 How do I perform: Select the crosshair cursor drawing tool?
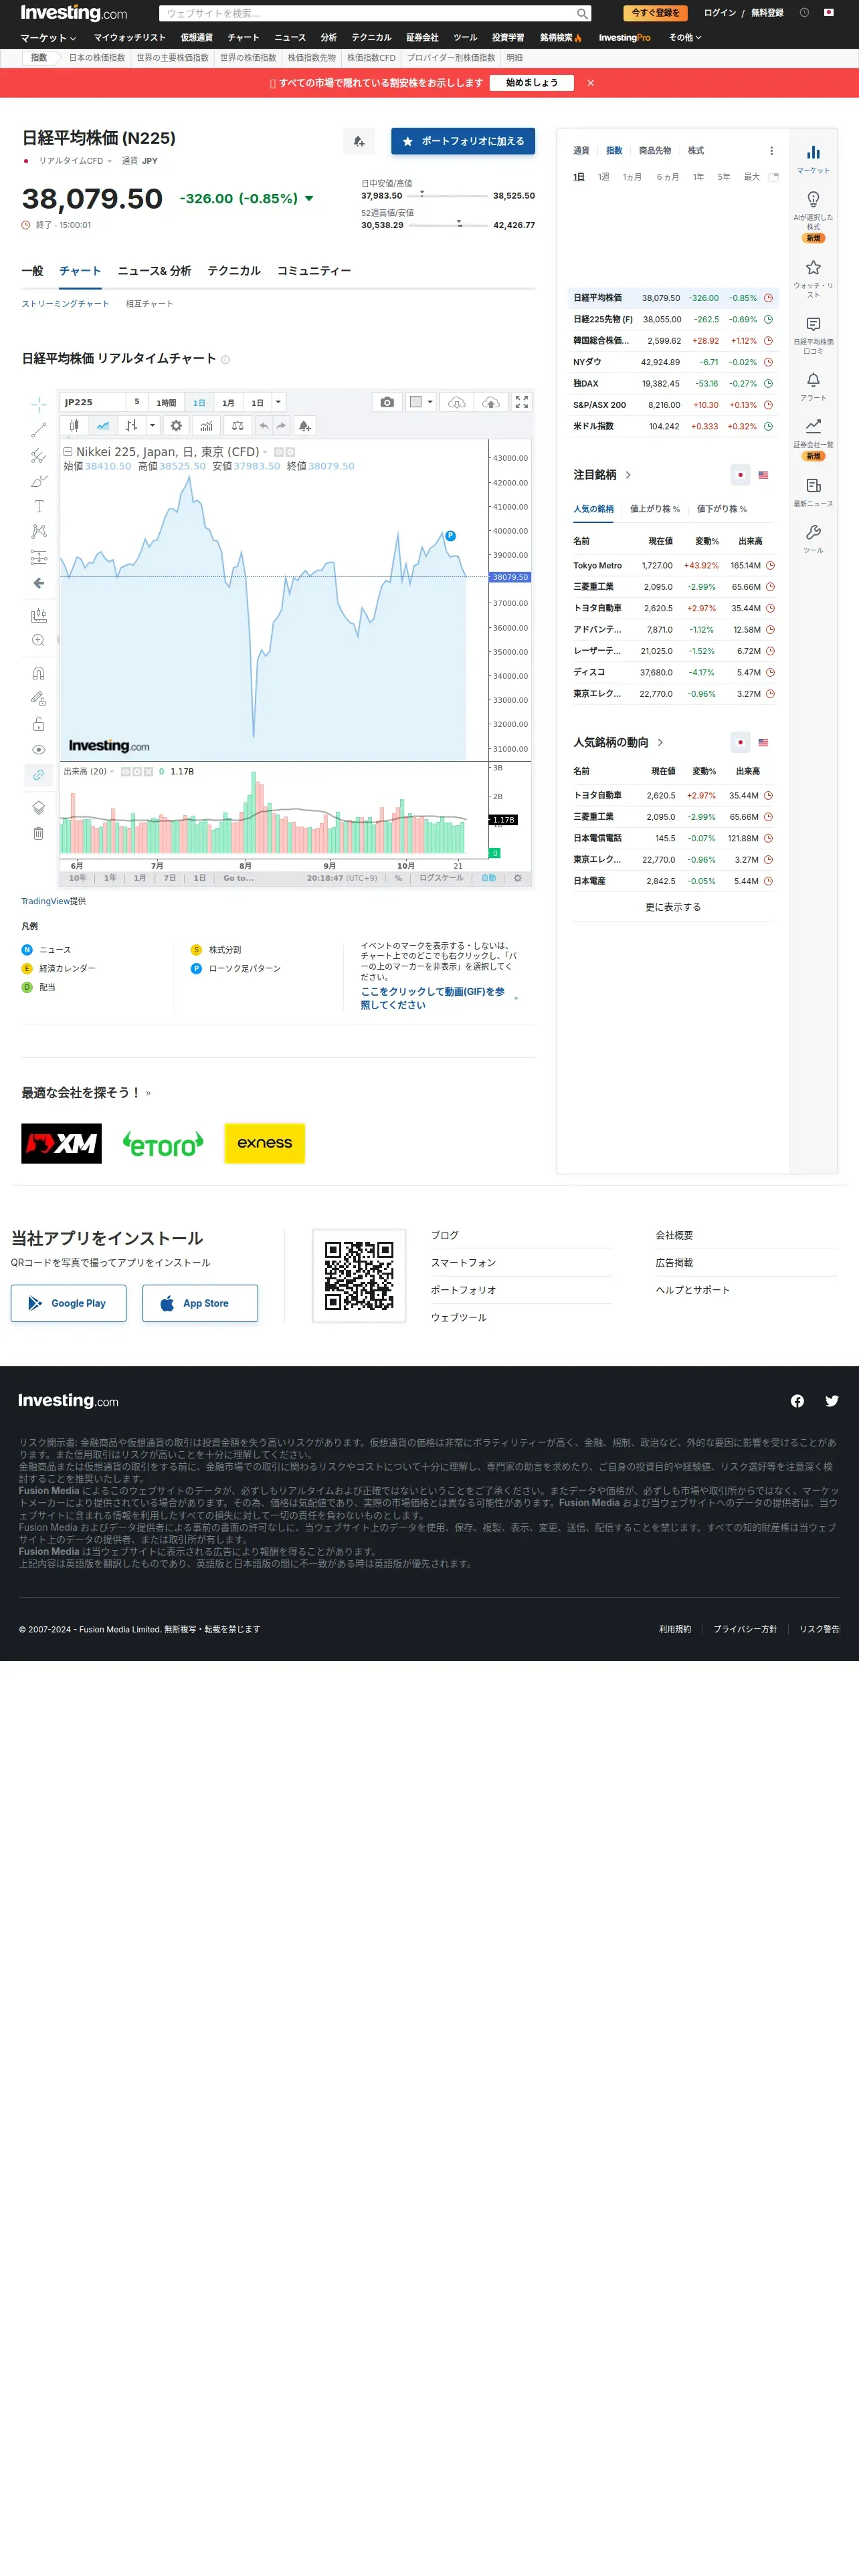click(x=39, y=404)
